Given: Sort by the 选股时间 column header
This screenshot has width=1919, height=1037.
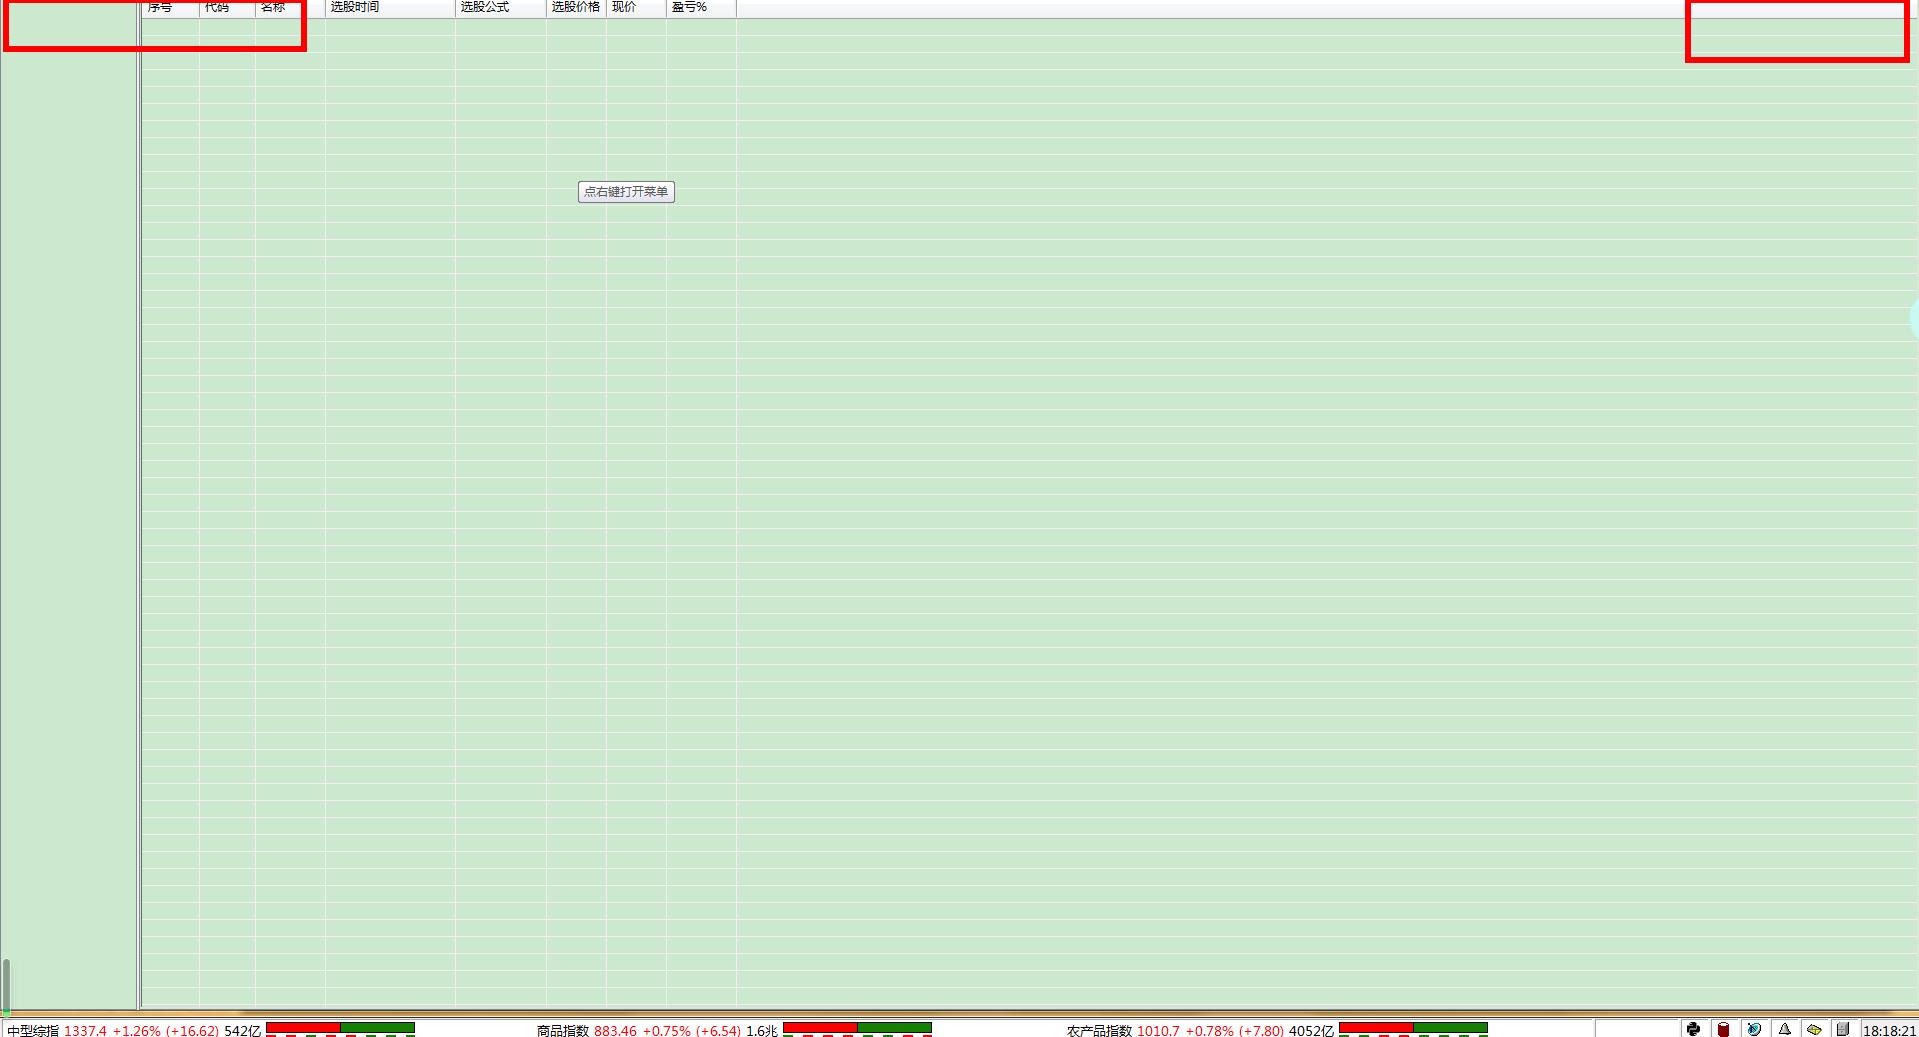Looking at the screenshot, I should (390, 7).
